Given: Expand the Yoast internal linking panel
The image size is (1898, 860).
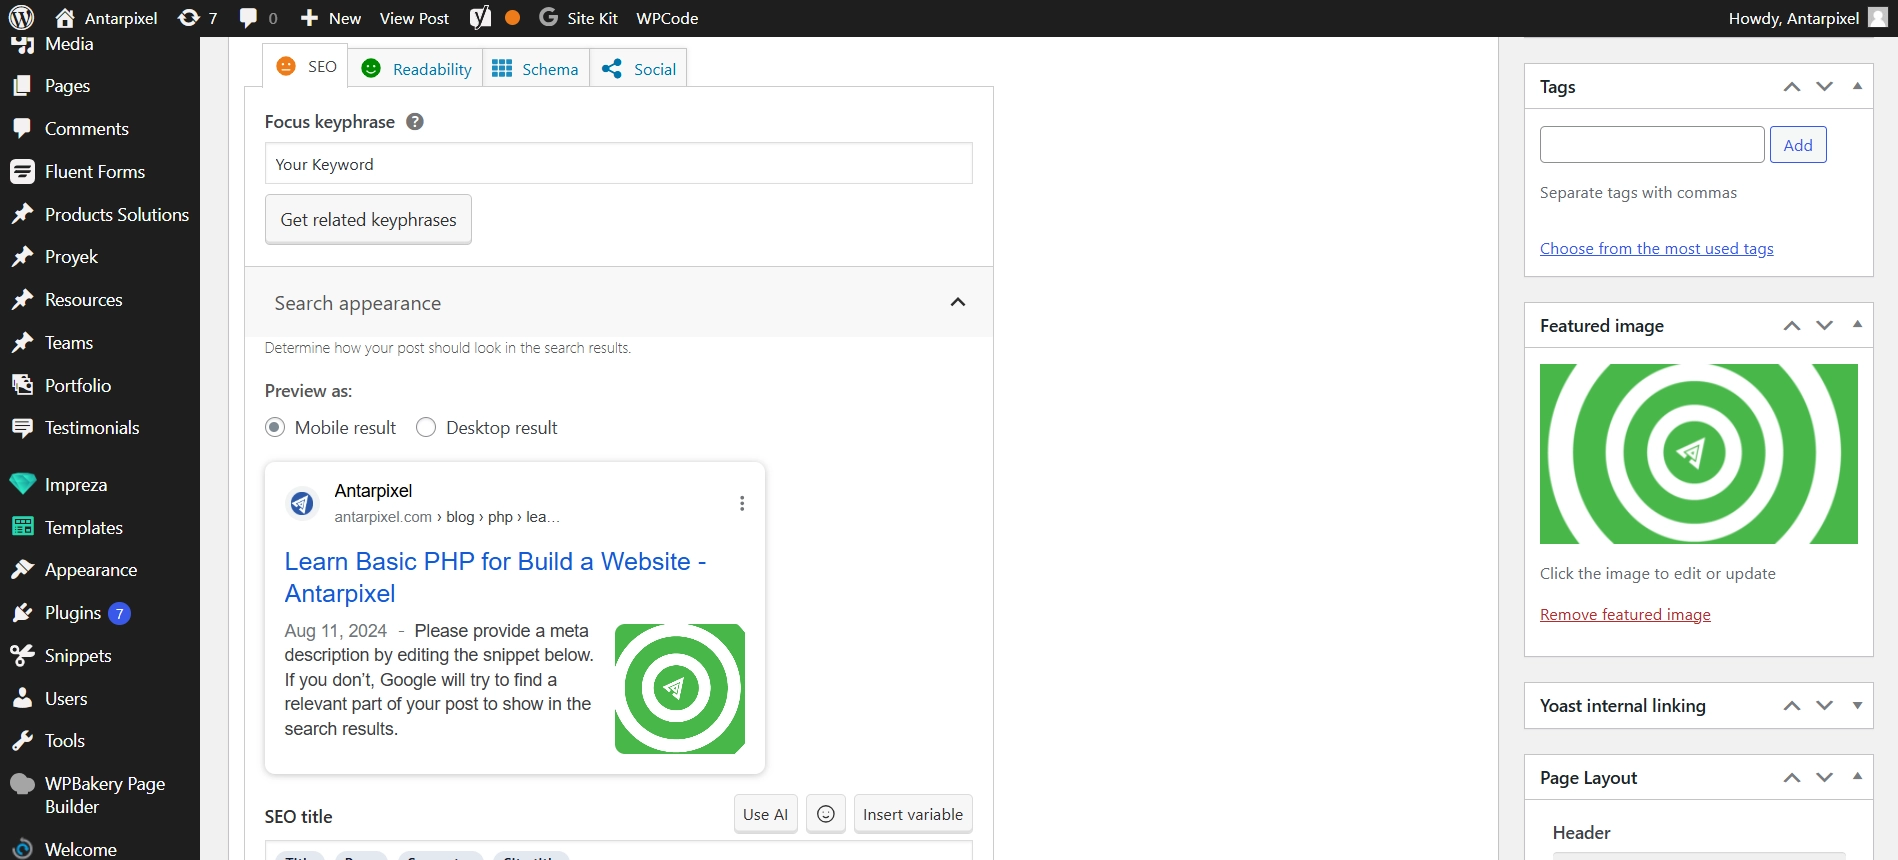Looking at the screenshot, I should (x=1857, y=706).
